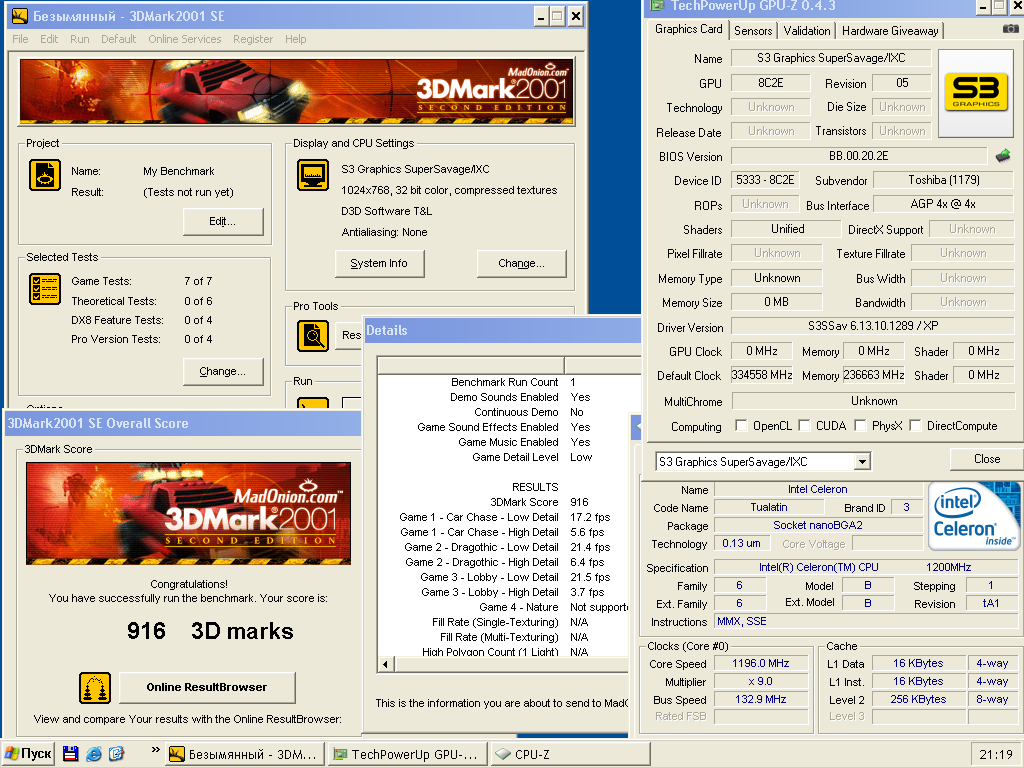Open the Hardware Giveaway tab
The image size is (1024, 768).
coord(889,31)
